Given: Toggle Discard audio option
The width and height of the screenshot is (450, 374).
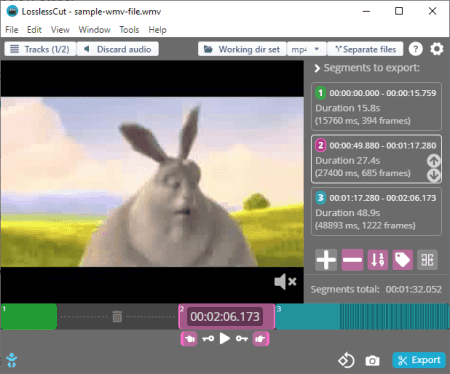Looking at the screenshot, I should pos(118,49).
